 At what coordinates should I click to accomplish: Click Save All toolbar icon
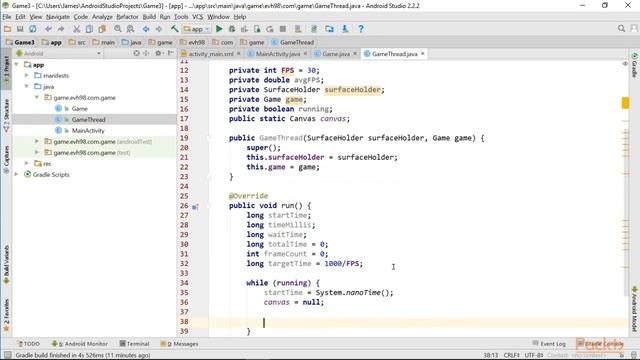[20, 29]
